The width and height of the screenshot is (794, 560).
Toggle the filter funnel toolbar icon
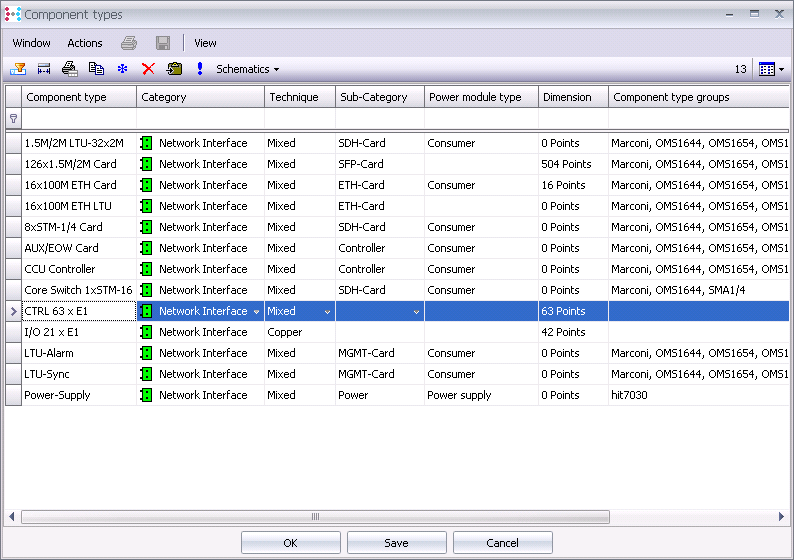pyautogui.click(x=18, y=69)
